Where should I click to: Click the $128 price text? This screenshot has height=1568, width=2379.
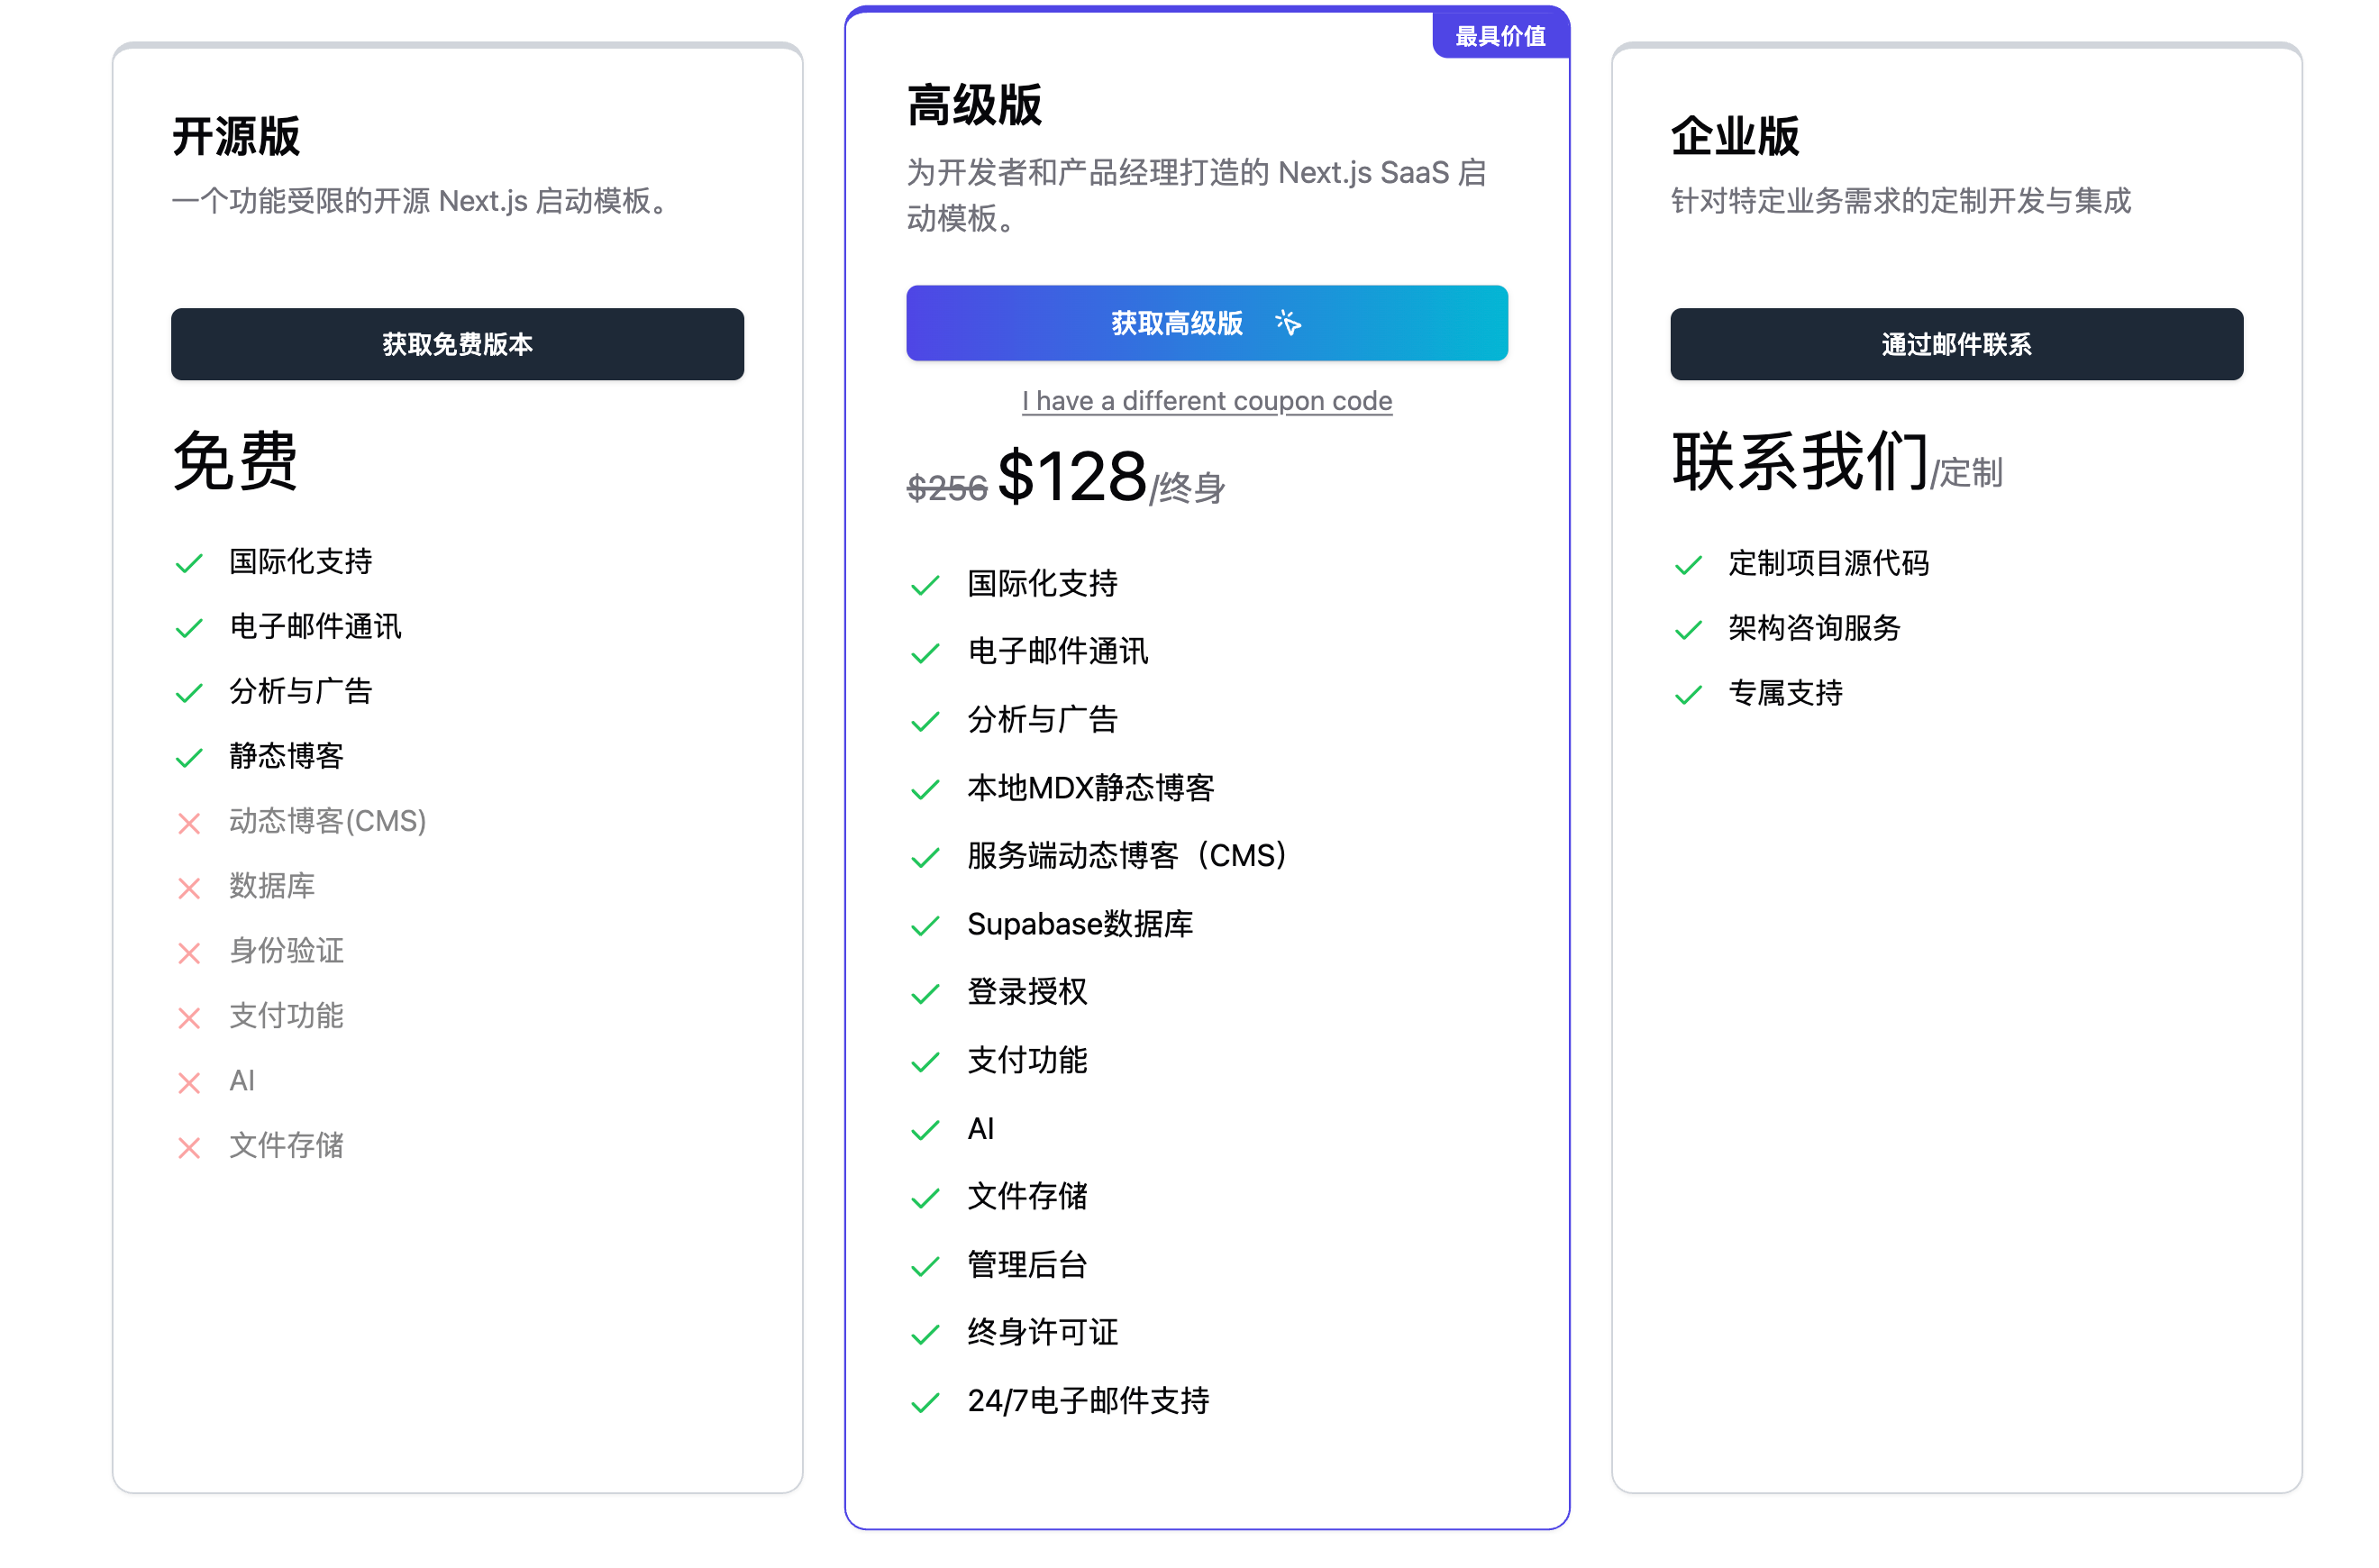coord(1073,478)
